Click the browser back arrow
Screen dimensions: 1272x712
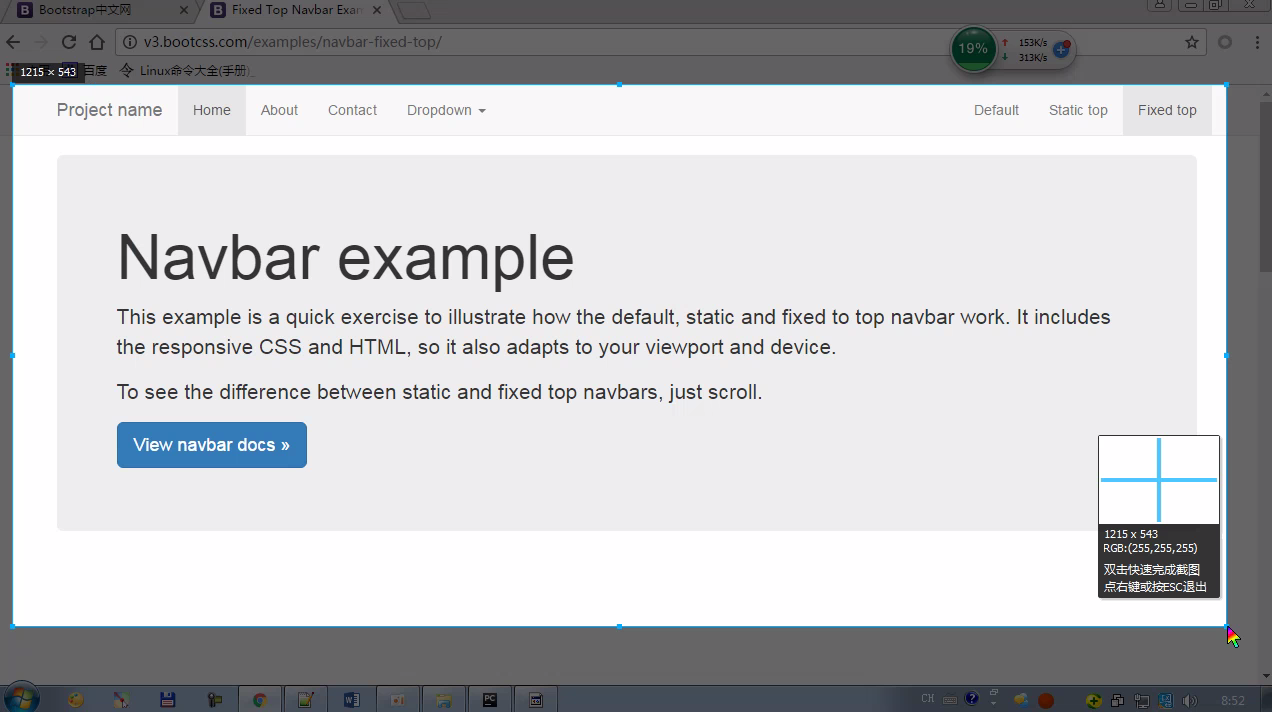13,42
